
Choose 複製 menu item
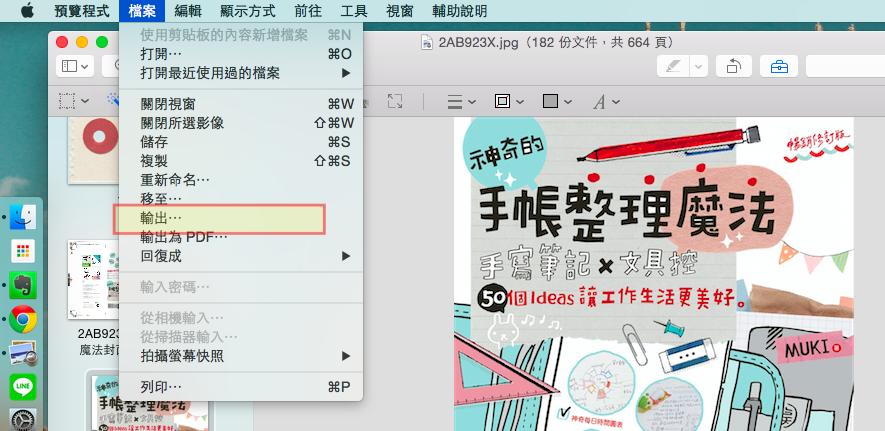click(241, 161)
